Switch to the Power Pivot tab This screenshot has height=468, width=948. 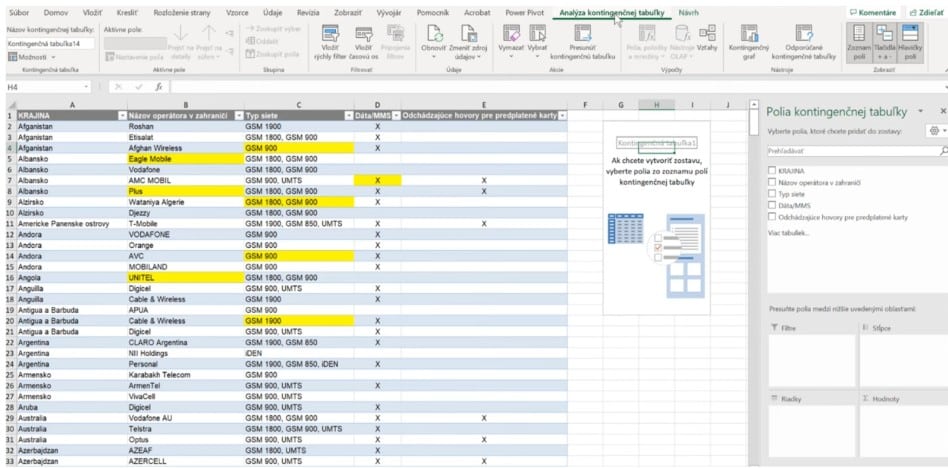pos(524,13)
